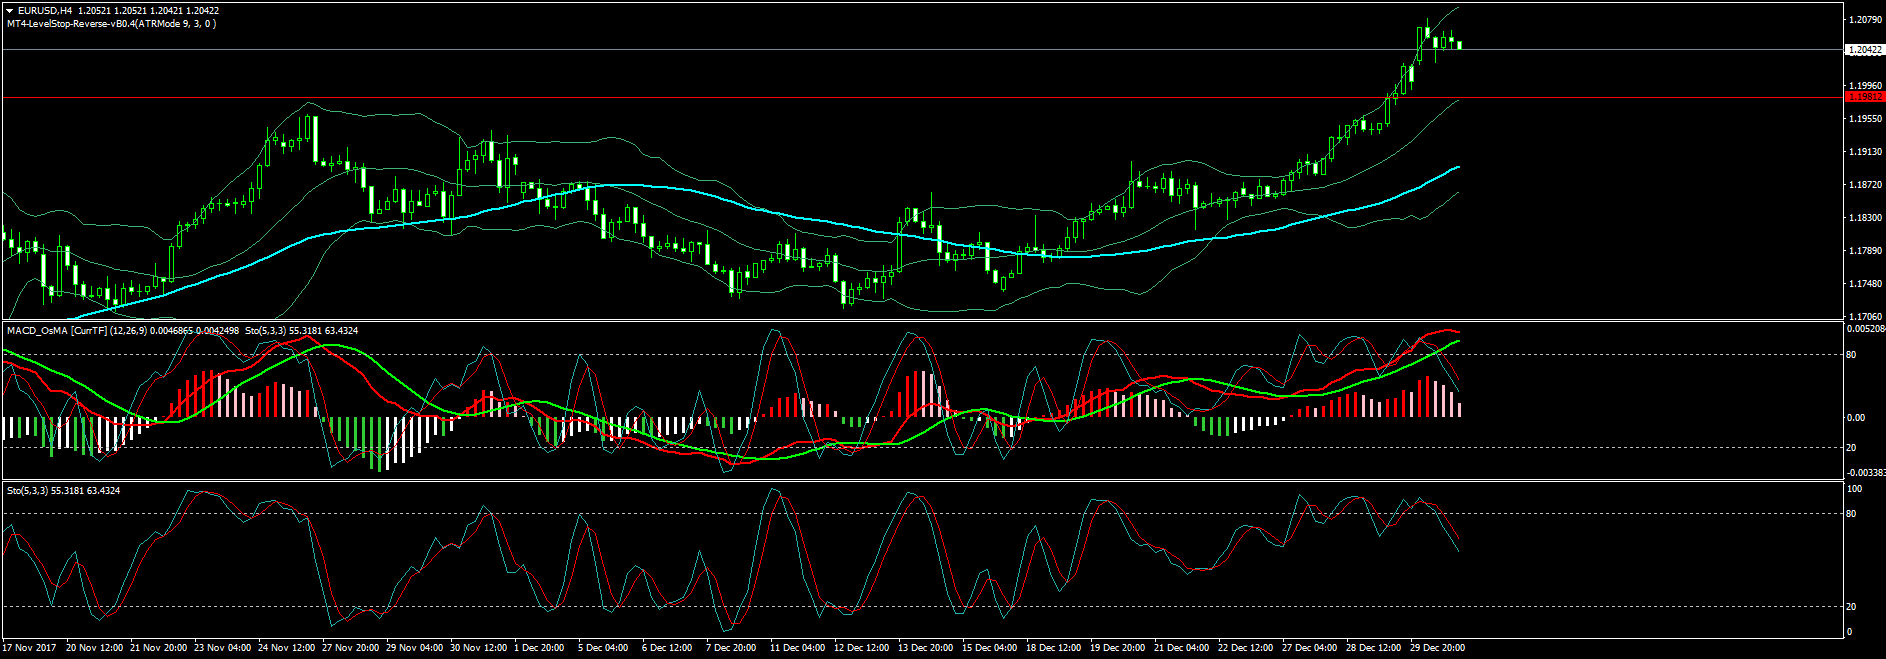Click the MACD_OsMA indicator label
The image size is (1886, 659).
pyautogui.click(x=37, y=330)
